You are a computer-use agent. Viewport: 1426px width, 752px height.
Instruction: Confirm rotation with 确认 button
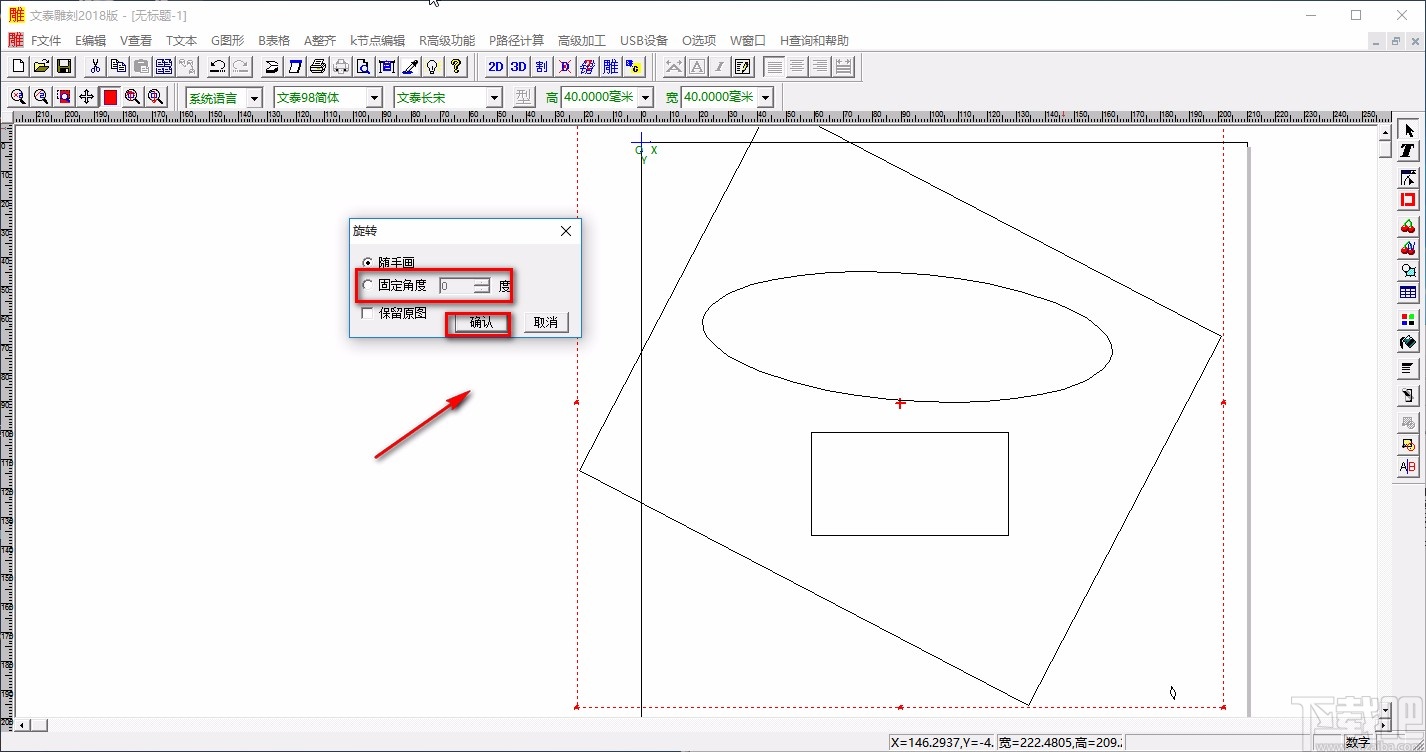coord(481,323)
